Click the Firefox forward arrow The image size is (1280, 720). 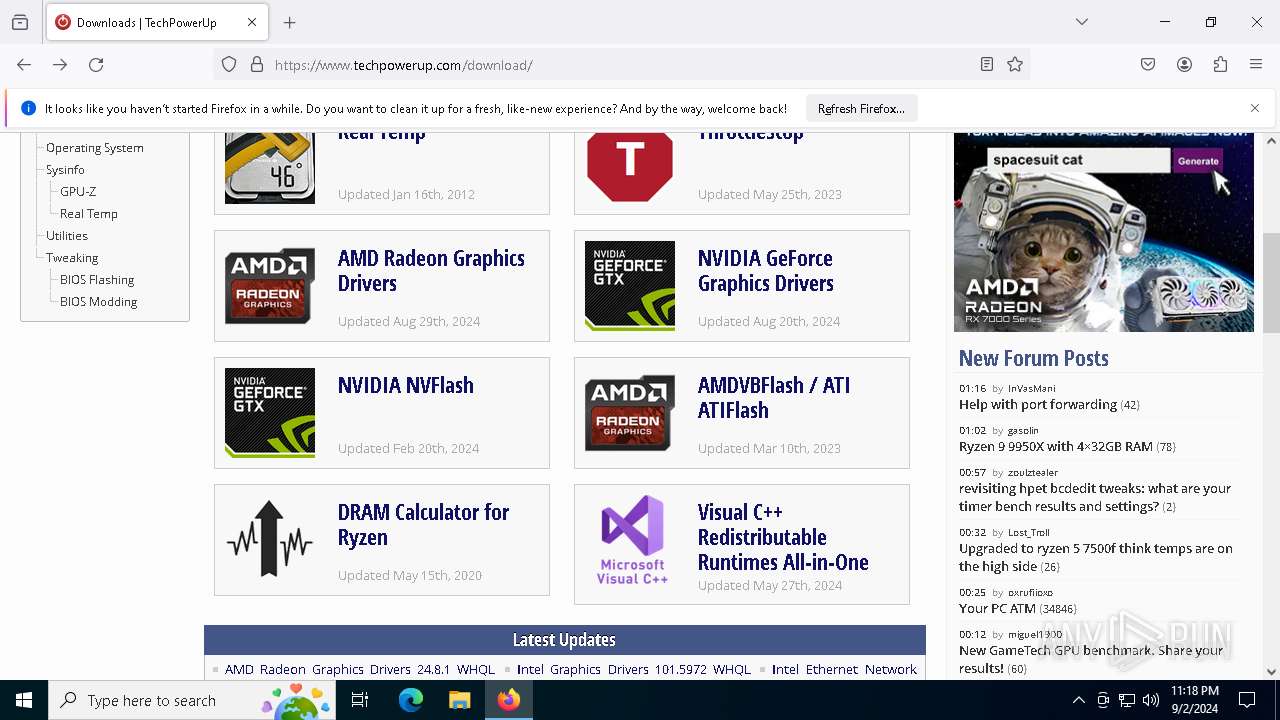coord(60,65)
